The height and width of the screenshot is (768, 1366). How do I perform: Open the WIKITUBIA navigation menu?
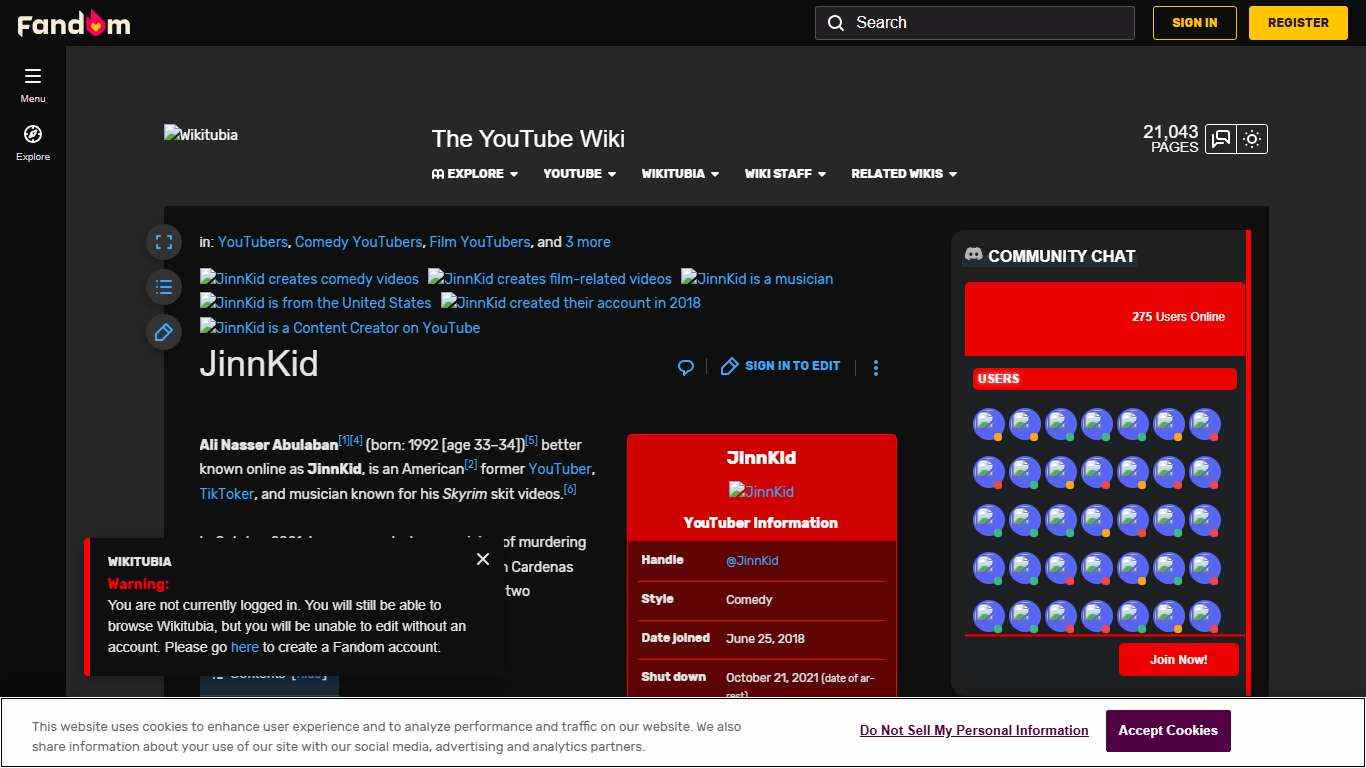[680, 174]
